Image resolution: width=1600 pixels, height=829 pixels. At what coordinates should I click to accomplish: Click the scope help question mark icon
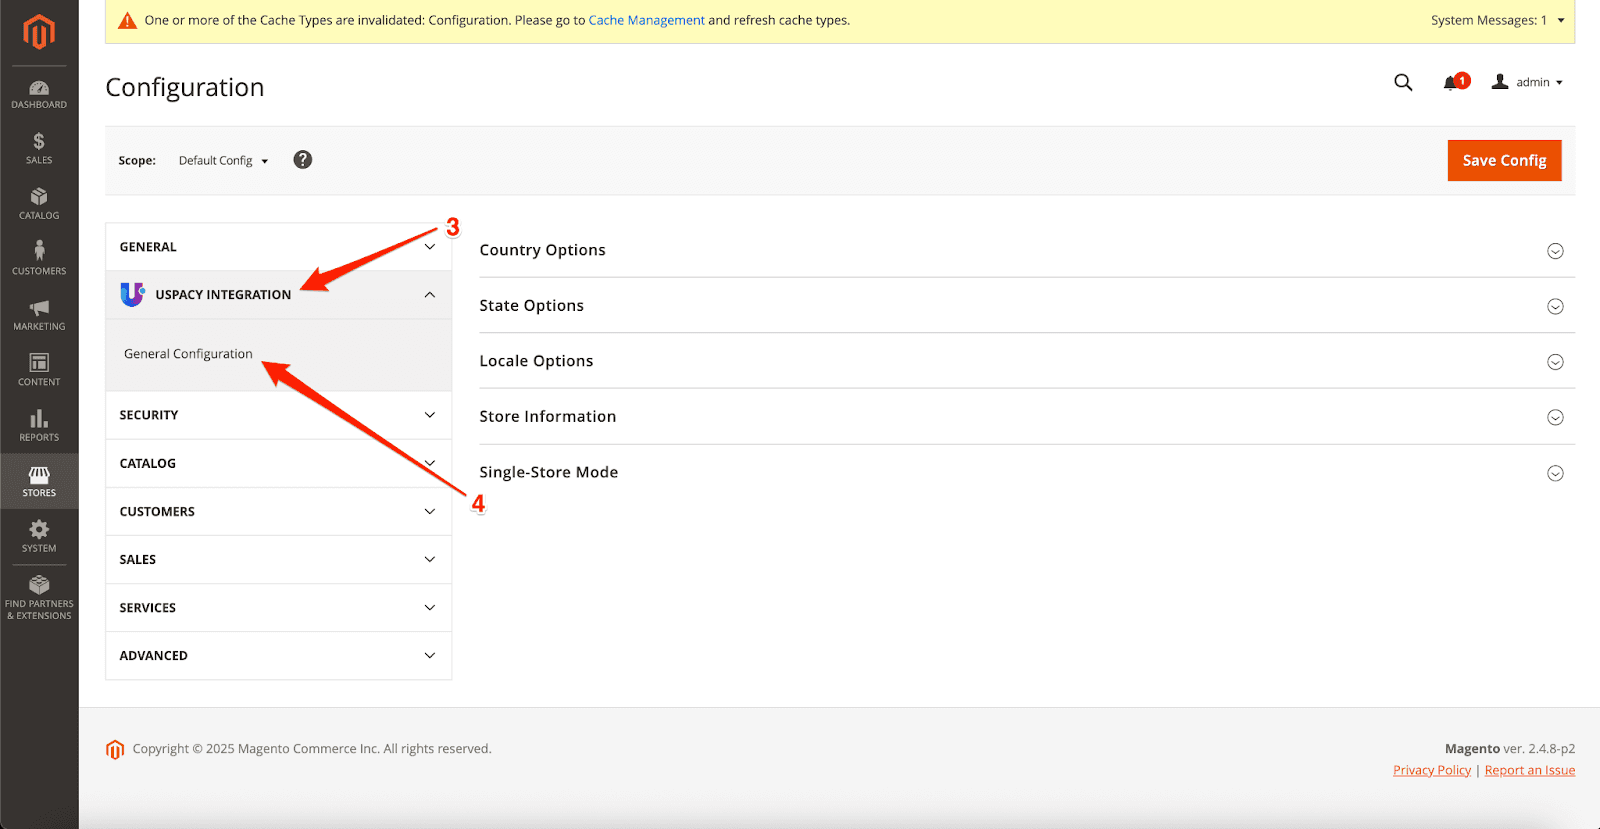coord(302,160)
